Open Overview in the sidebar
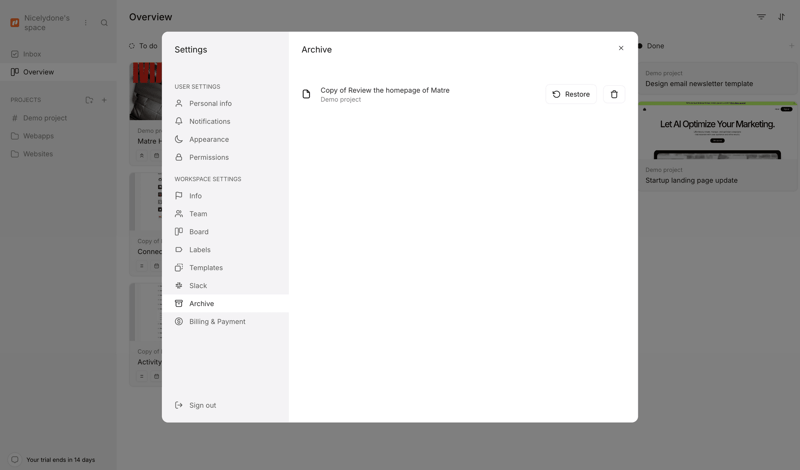800x470 pixels. coord(58,72)
